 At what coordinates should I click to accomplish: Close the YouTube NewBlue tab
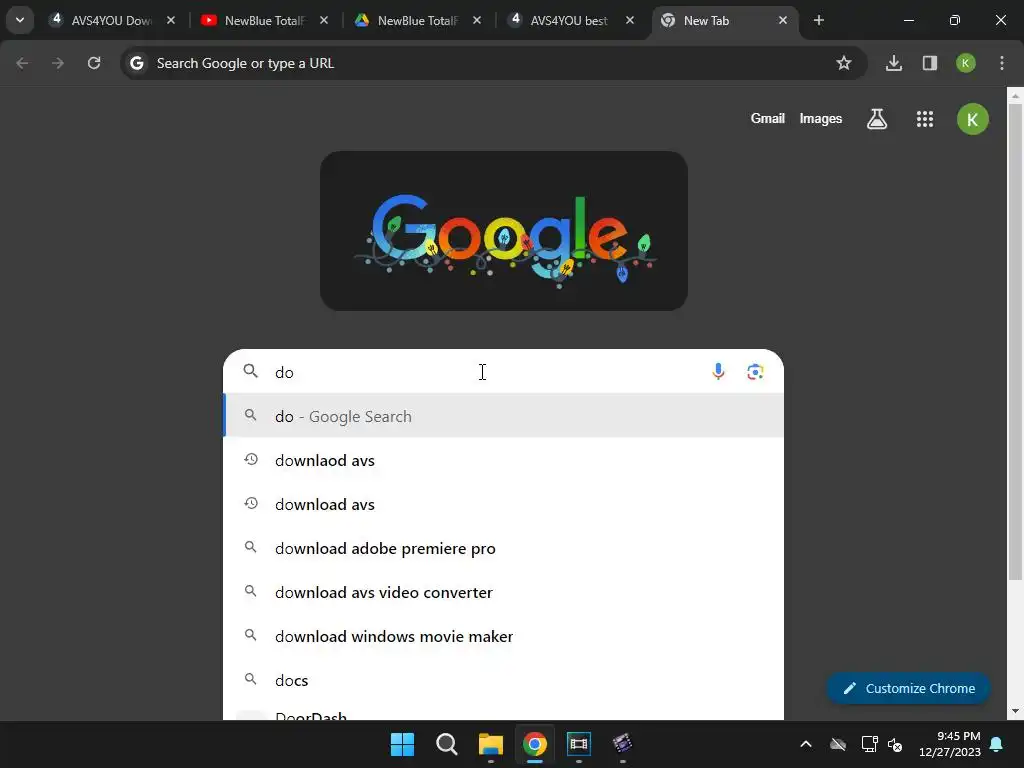click(x=324, y=20)
